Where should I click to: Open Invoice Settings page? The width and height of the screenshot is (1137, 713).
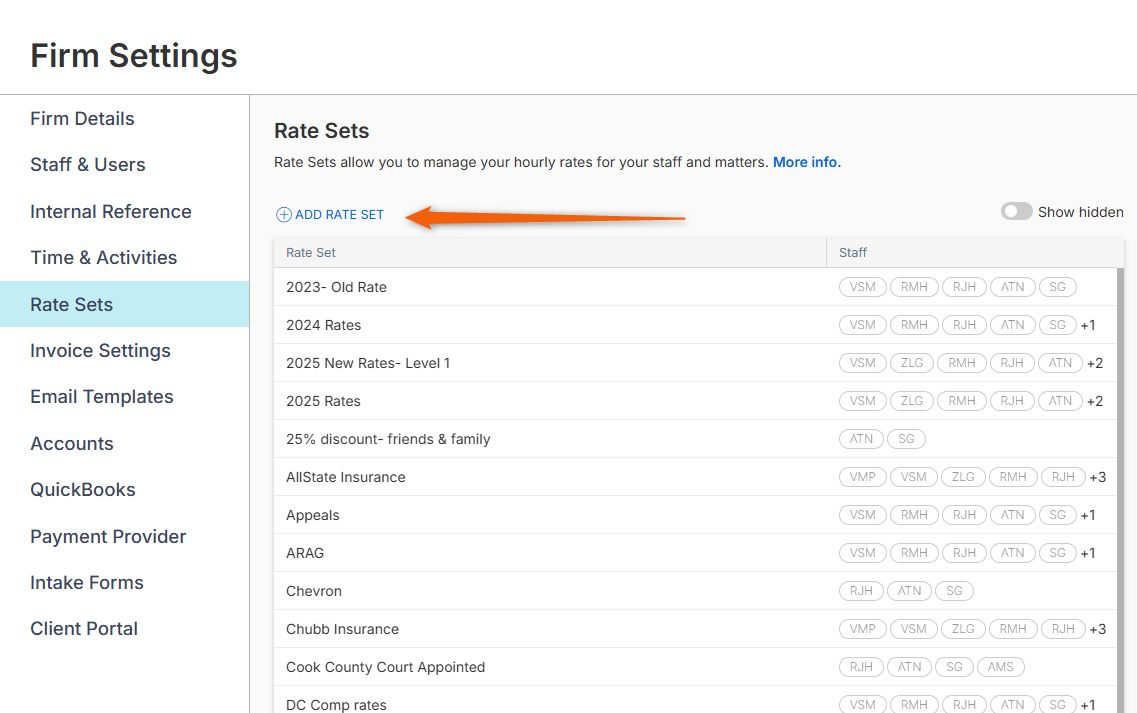(x=100, y=351)
